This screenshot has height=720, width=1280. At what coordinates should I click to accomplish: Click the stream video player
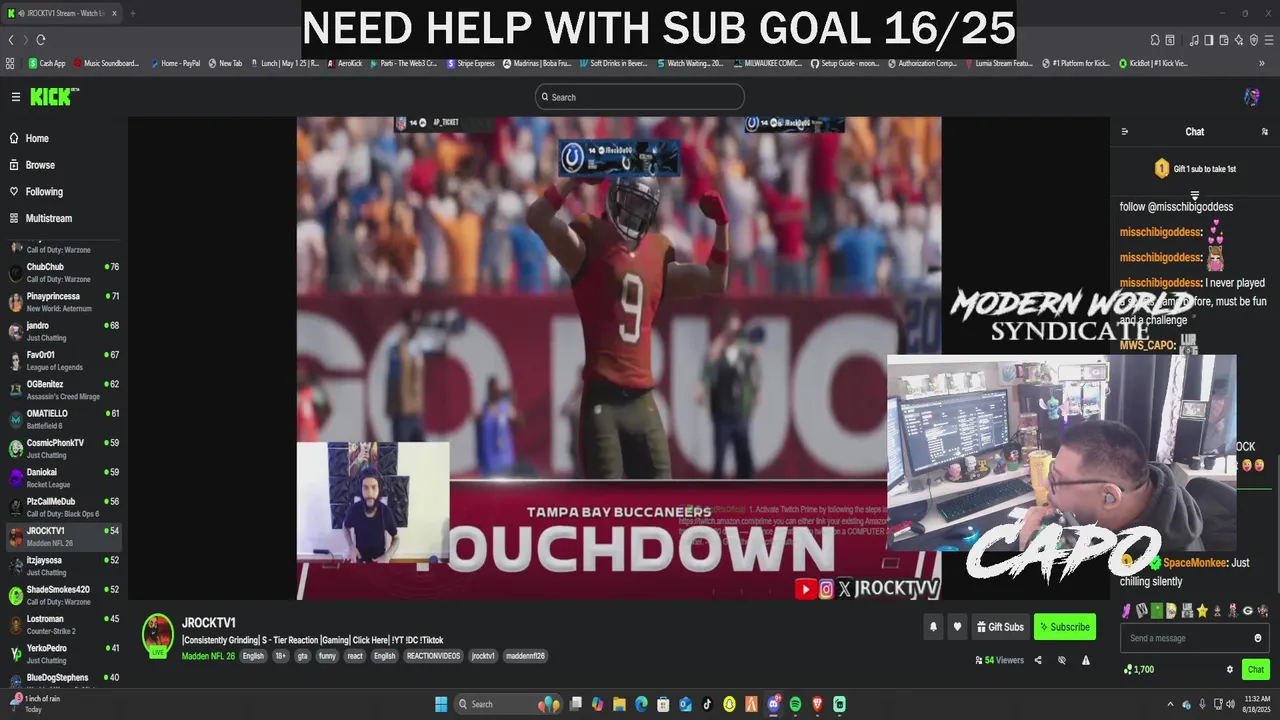pyautogui.click(x=618, y=358)
